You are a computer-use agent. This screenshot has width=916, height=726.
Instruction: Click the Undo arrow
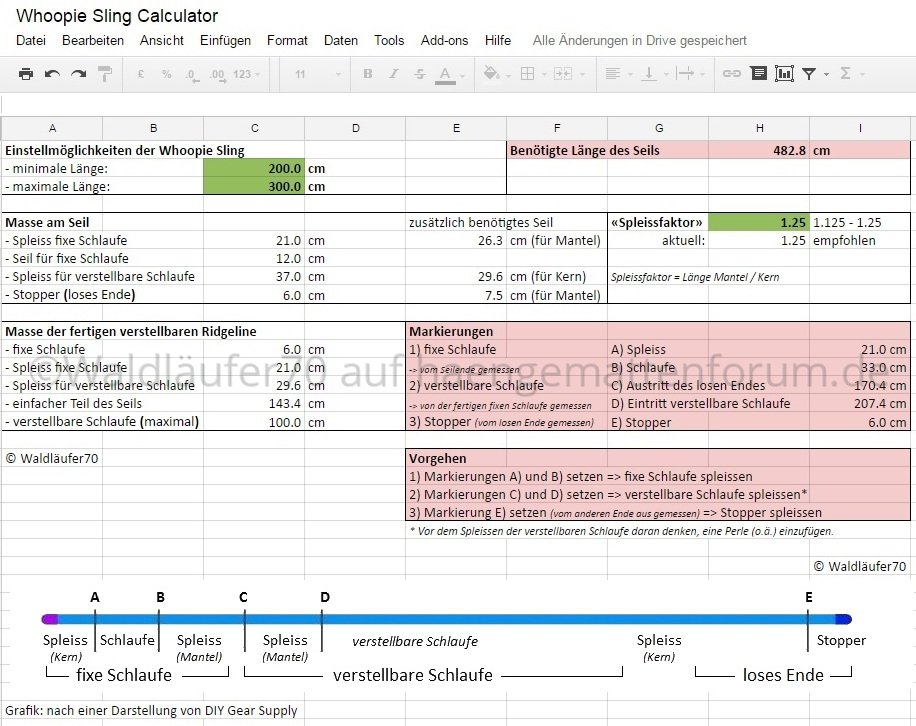52,74
